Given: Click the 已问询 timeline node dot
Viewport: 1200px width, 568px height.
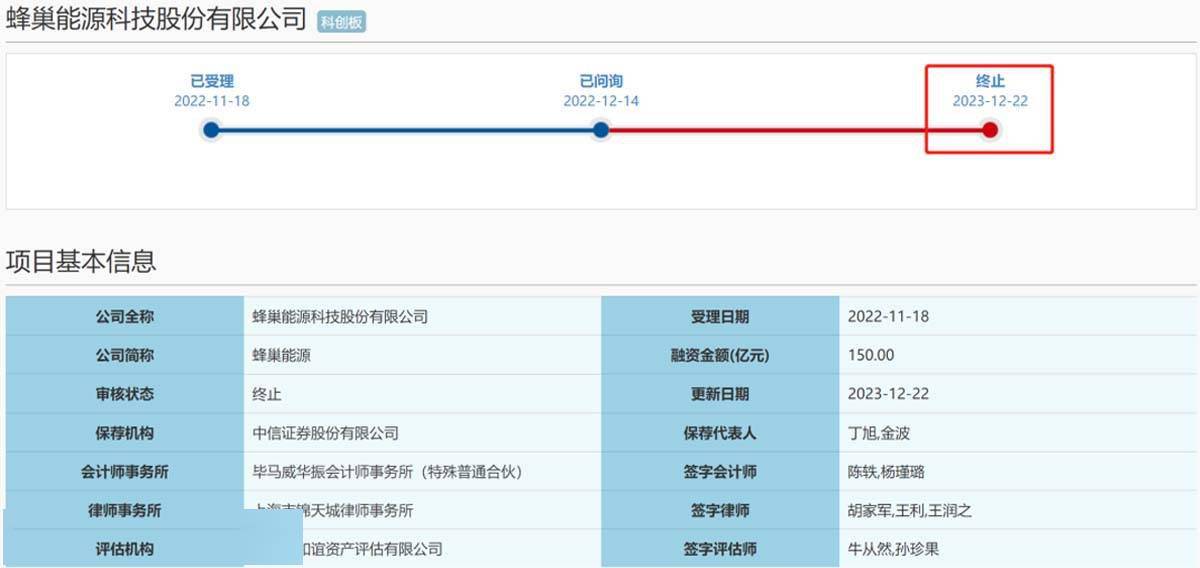Looking at the screenshot, I should pos(600,130).
